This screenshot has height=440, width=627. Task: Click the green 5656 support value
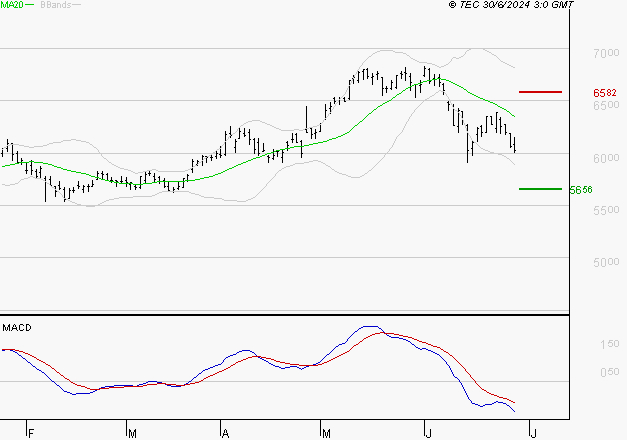pyautogui.click(x=581, y=190)
